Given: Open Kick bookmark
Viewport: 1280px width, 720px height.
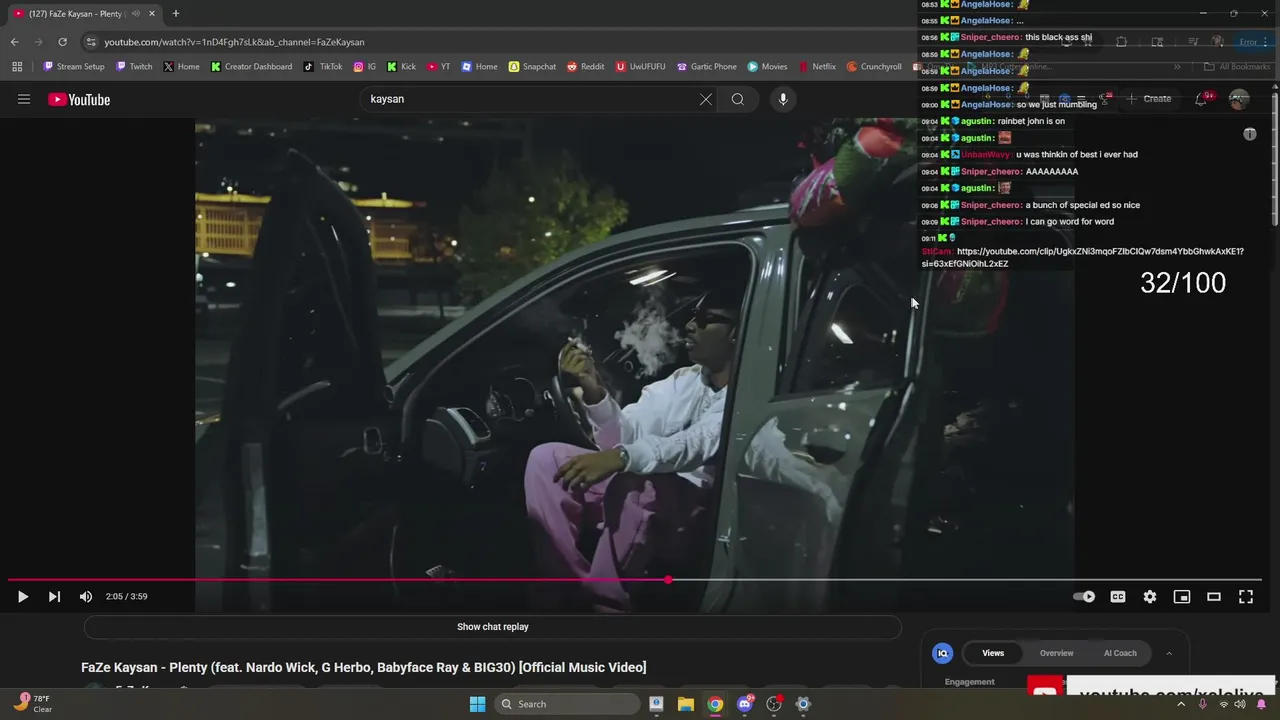Looking at the screenshot, I should coord(401,67).
